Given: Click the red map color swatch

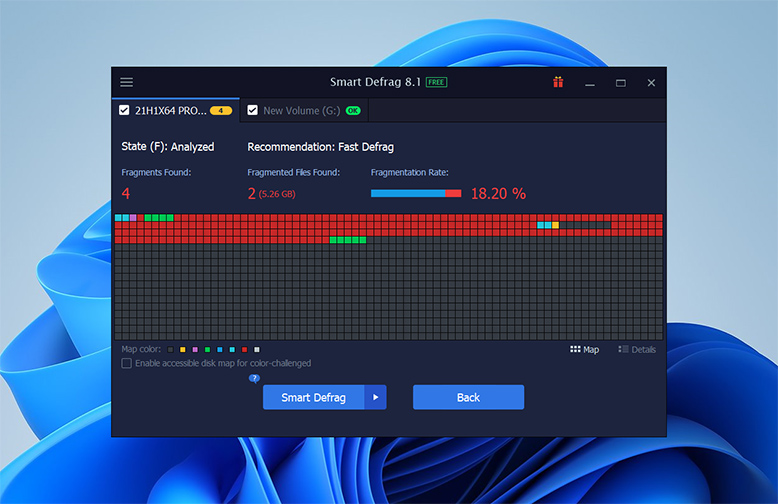Looking at the screenshot, I should coord(244,350).
